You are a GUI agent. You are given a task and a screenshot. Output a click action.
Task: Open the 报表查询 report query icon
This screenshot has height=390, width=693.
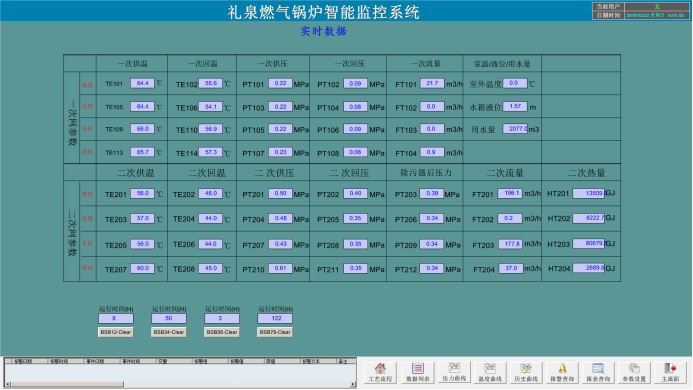tap(598, 372)
